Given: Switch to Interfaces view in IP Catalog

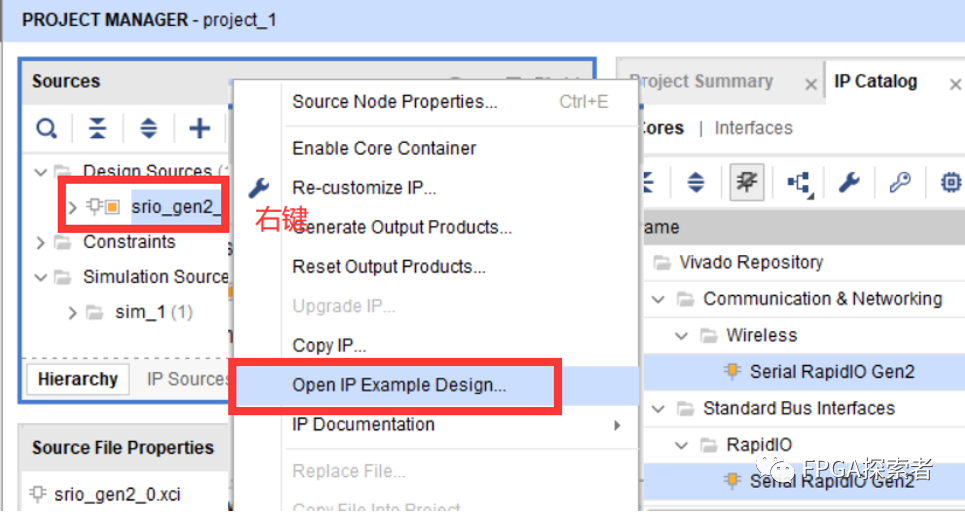Looking at the screenshot, I should [x=753, y=128].
